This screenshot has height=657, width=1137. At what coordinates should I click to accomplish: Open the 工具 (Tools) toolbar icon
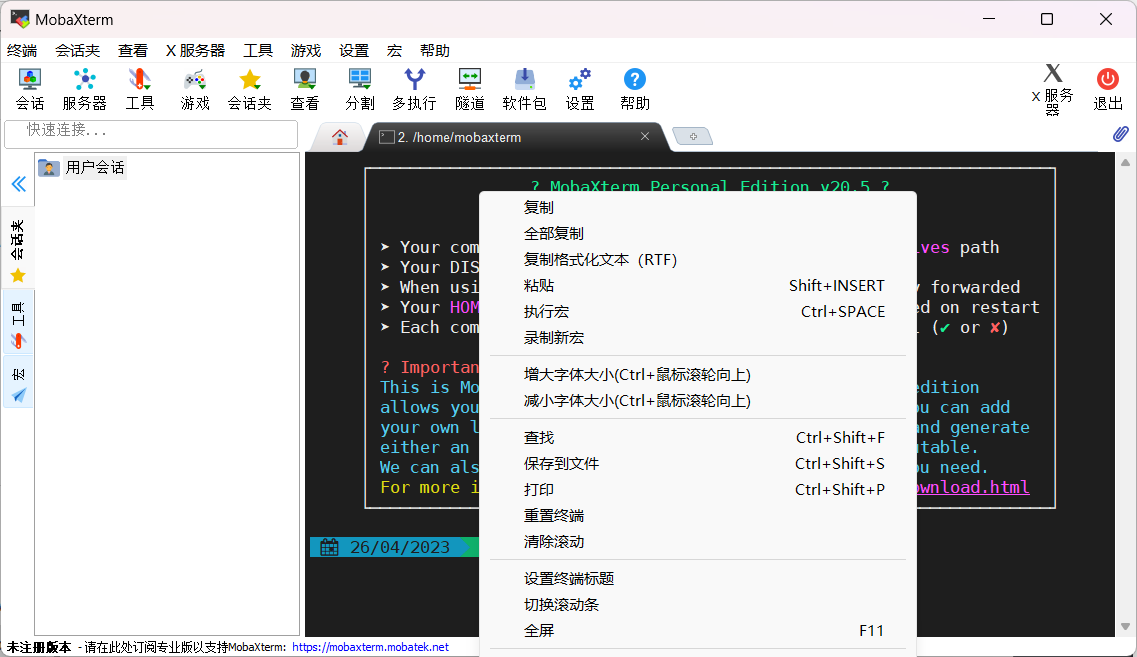[x=139, y=89]
